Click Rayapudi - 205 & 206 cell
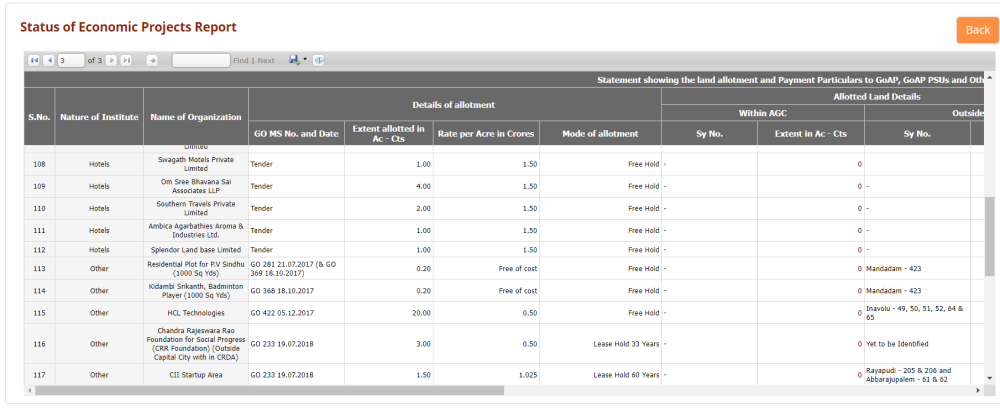The image size is (1000, 415). point(917,375)
